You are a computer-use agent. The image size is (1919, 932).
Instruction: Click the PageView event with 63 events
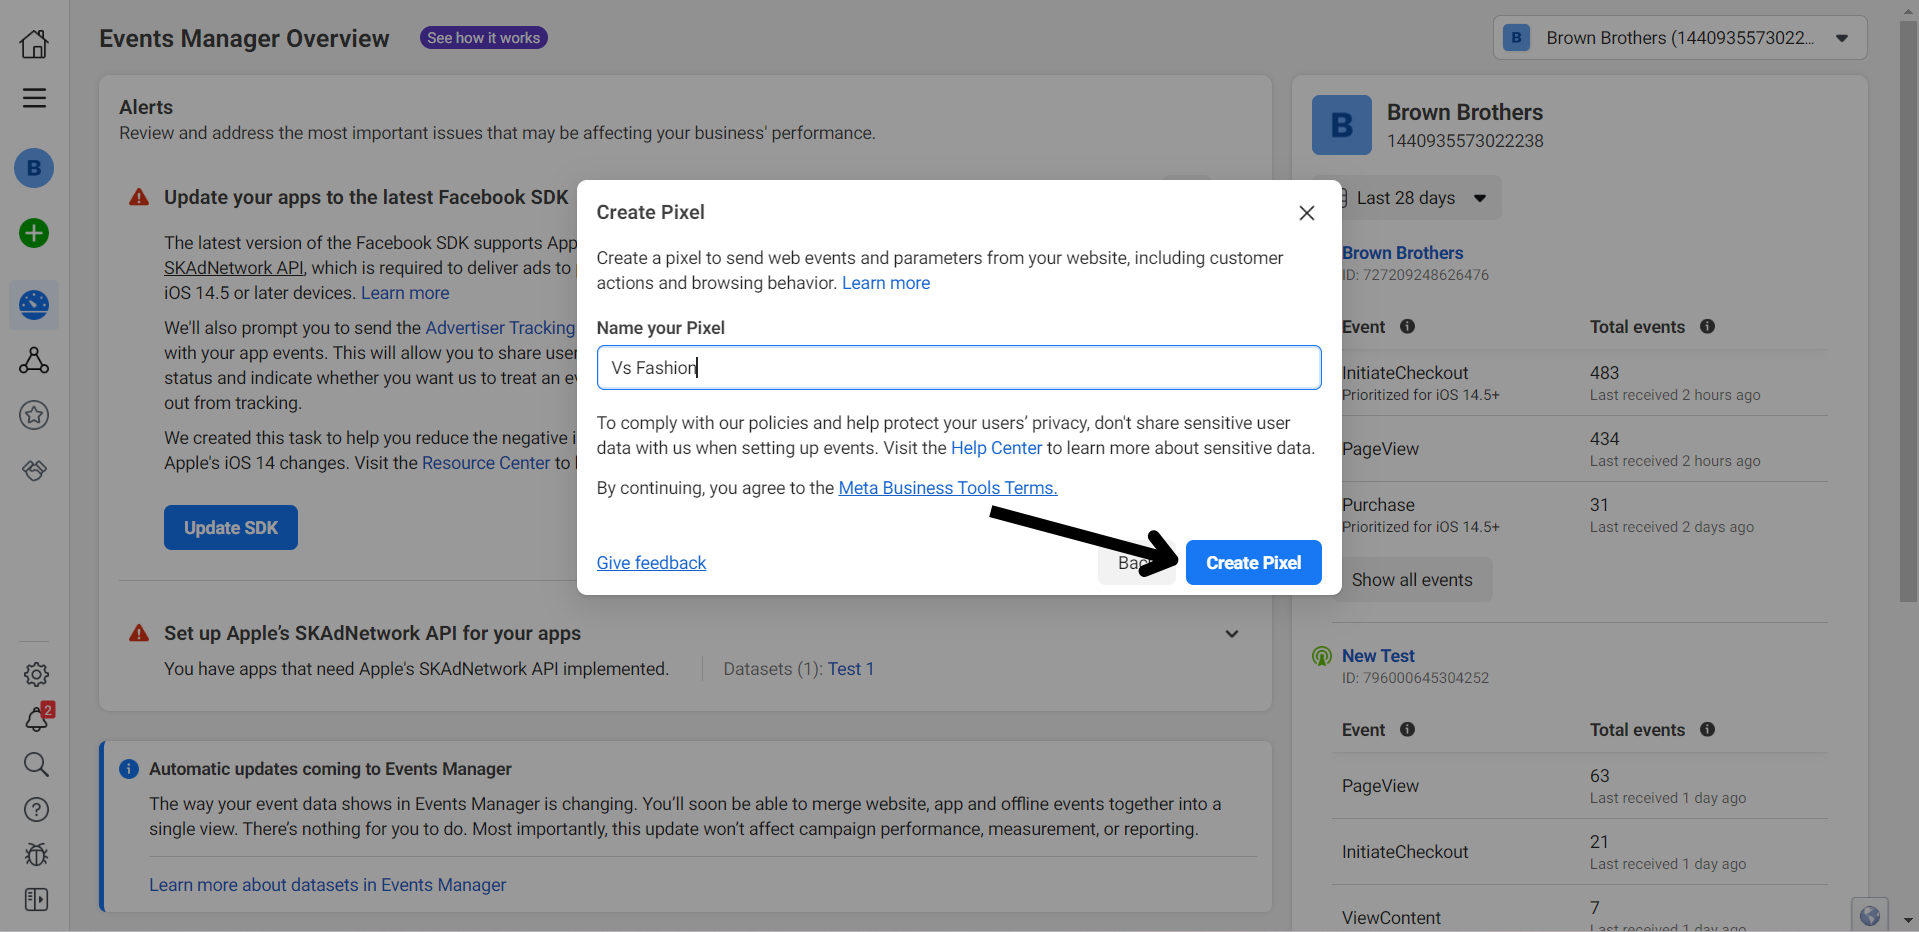(x=1580, y=786)
